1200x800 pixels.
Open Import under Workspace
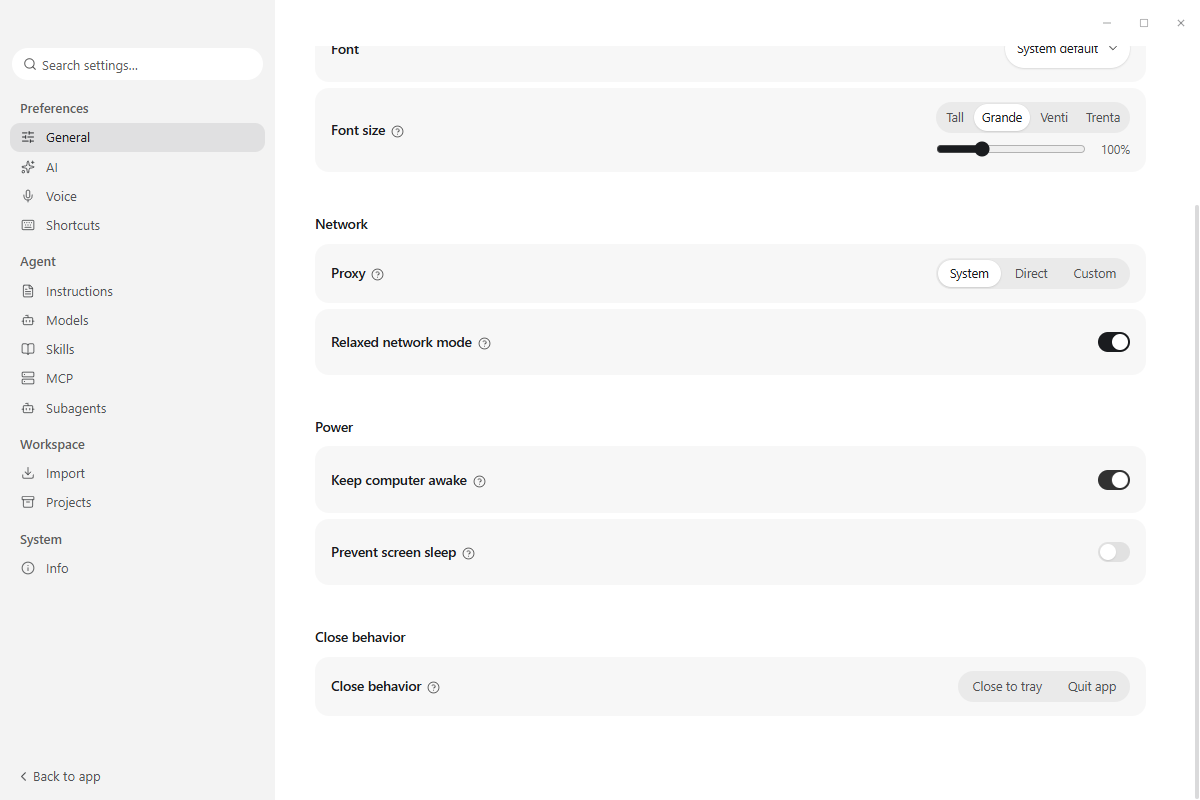[x=137, y=473]
